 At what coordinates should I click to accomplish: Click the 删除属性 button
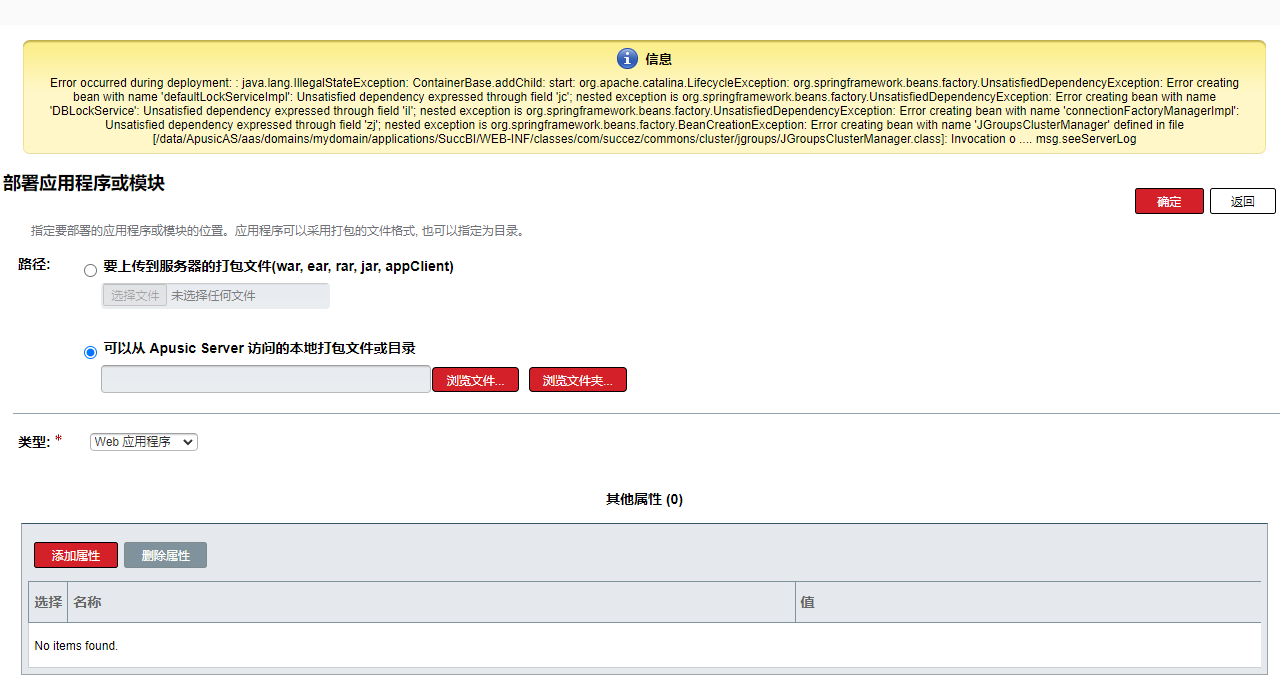(165, 555)
